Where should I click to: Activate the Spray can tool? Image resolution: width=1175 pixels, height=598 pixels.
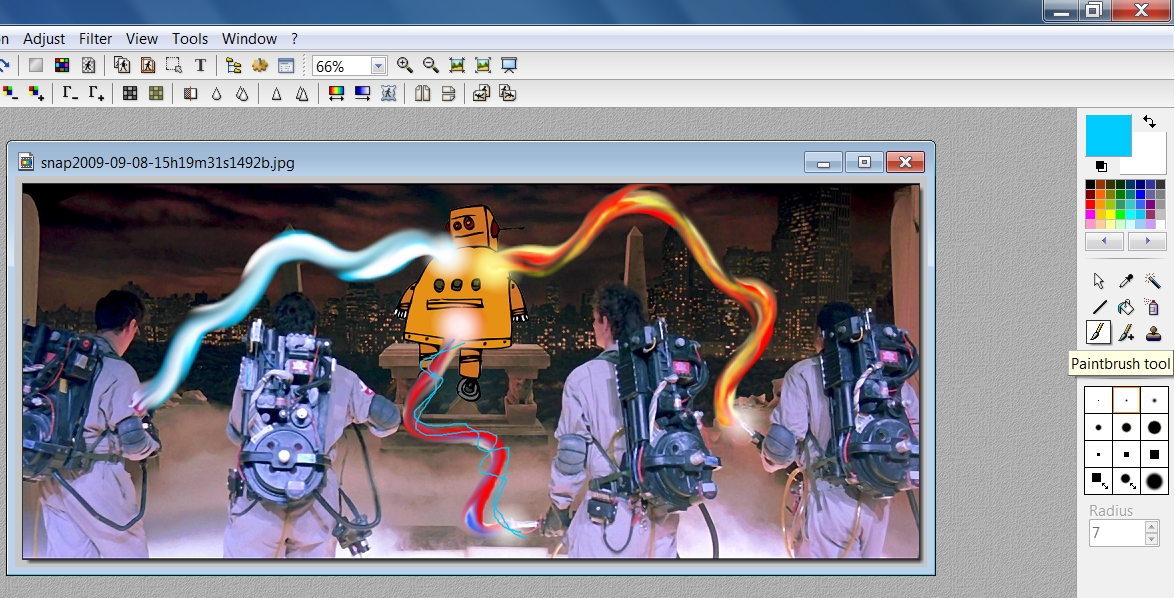coord(1153,306)
